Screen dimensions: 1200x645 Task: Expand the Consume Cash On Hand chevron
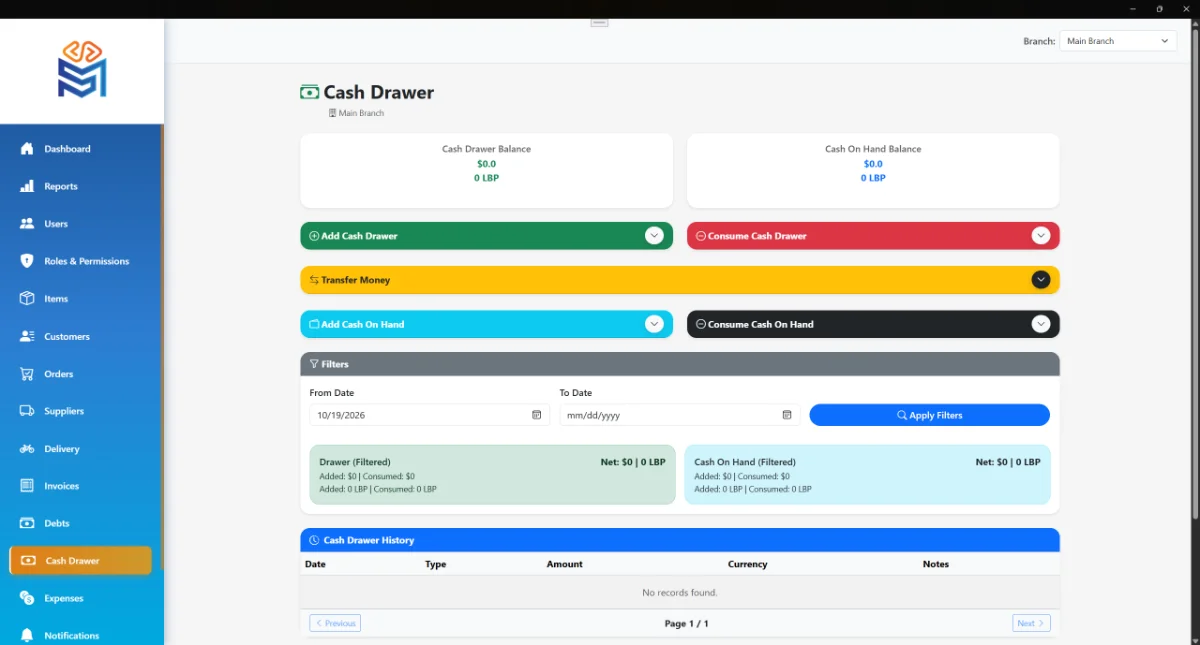[x=1041, y=324]
